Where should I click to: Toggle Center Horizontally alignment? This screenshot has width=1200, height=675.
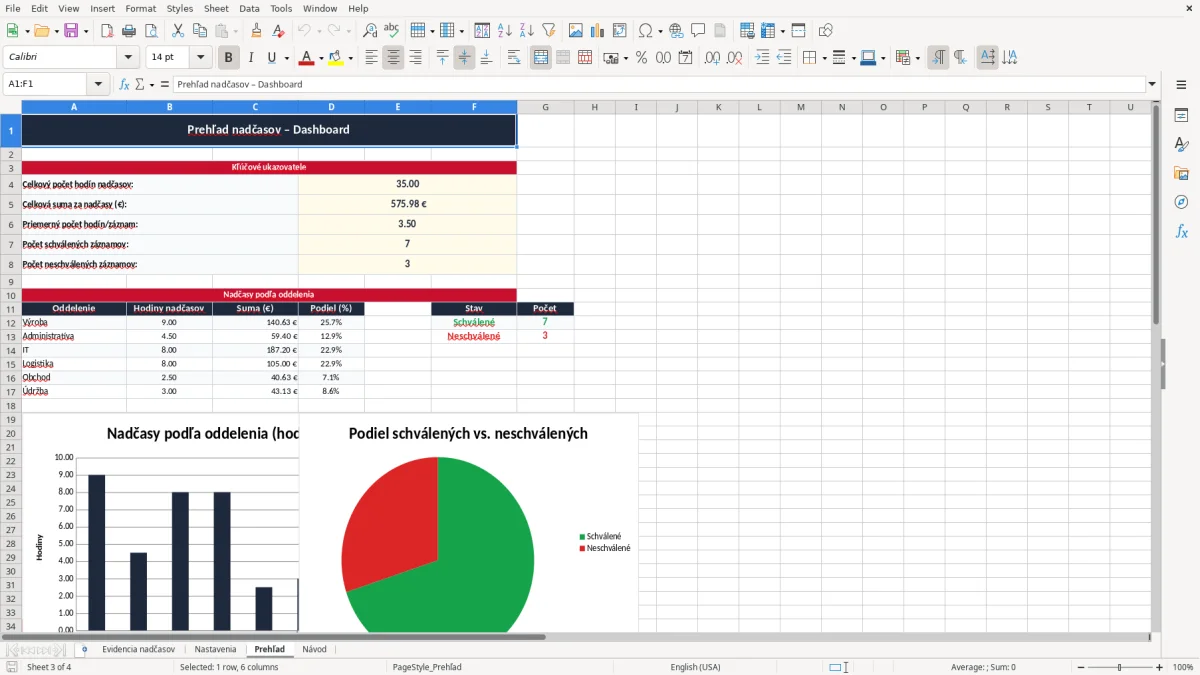(x=393, y=58)
